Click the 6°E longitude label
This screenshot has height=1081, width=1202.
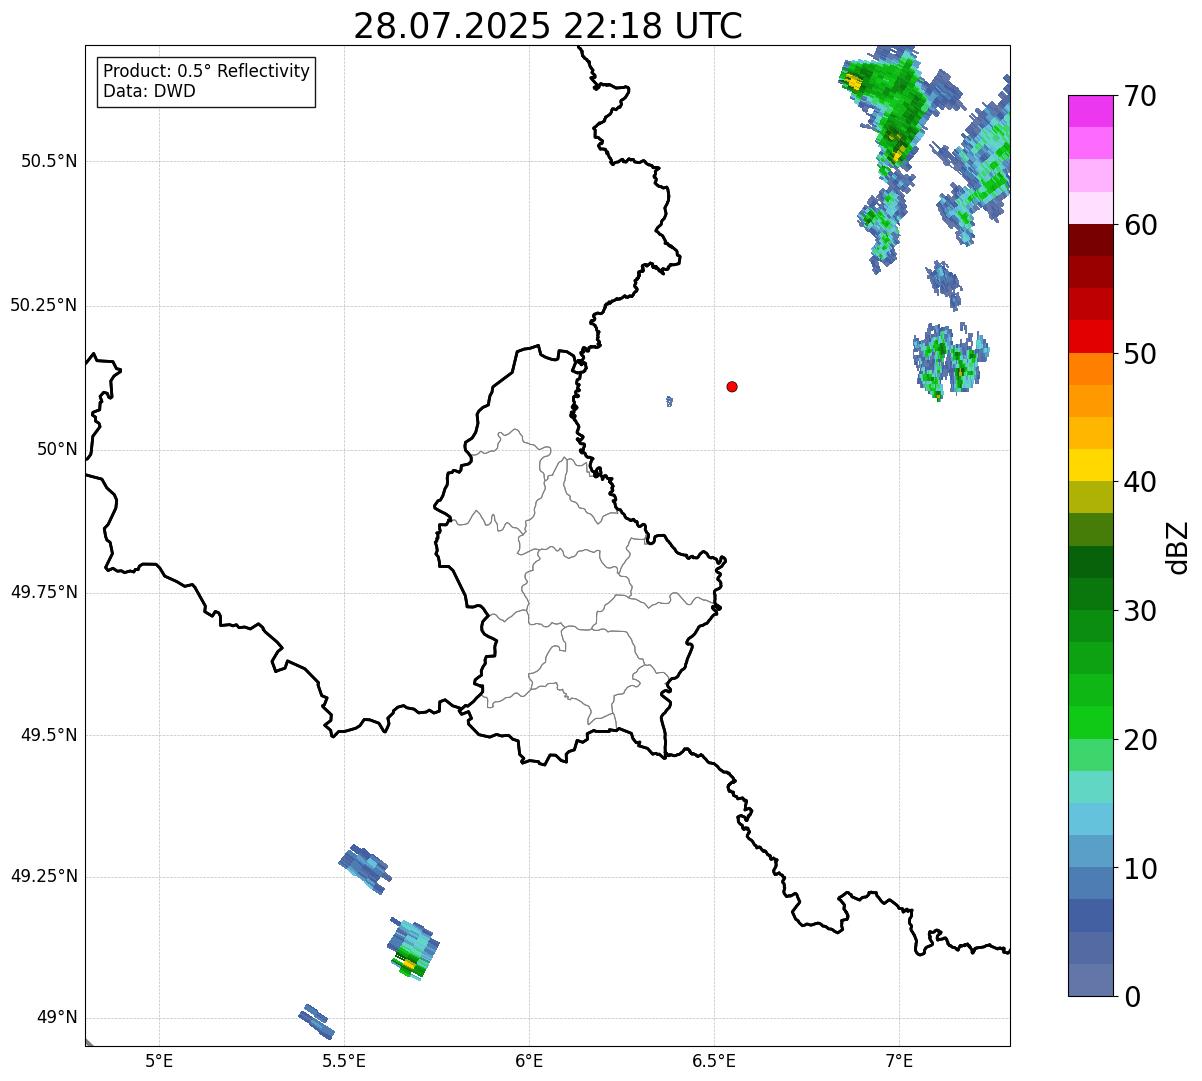click(x=529, y=1060)
